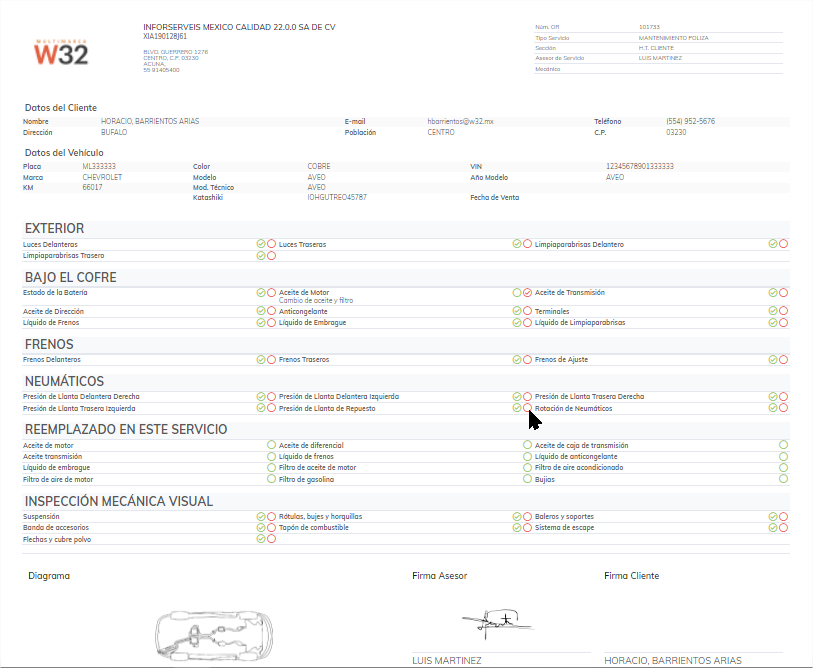Screen dimensions: 813x668
Task: Select the VIN value 12345678901333333
Action: coord(640,166)
